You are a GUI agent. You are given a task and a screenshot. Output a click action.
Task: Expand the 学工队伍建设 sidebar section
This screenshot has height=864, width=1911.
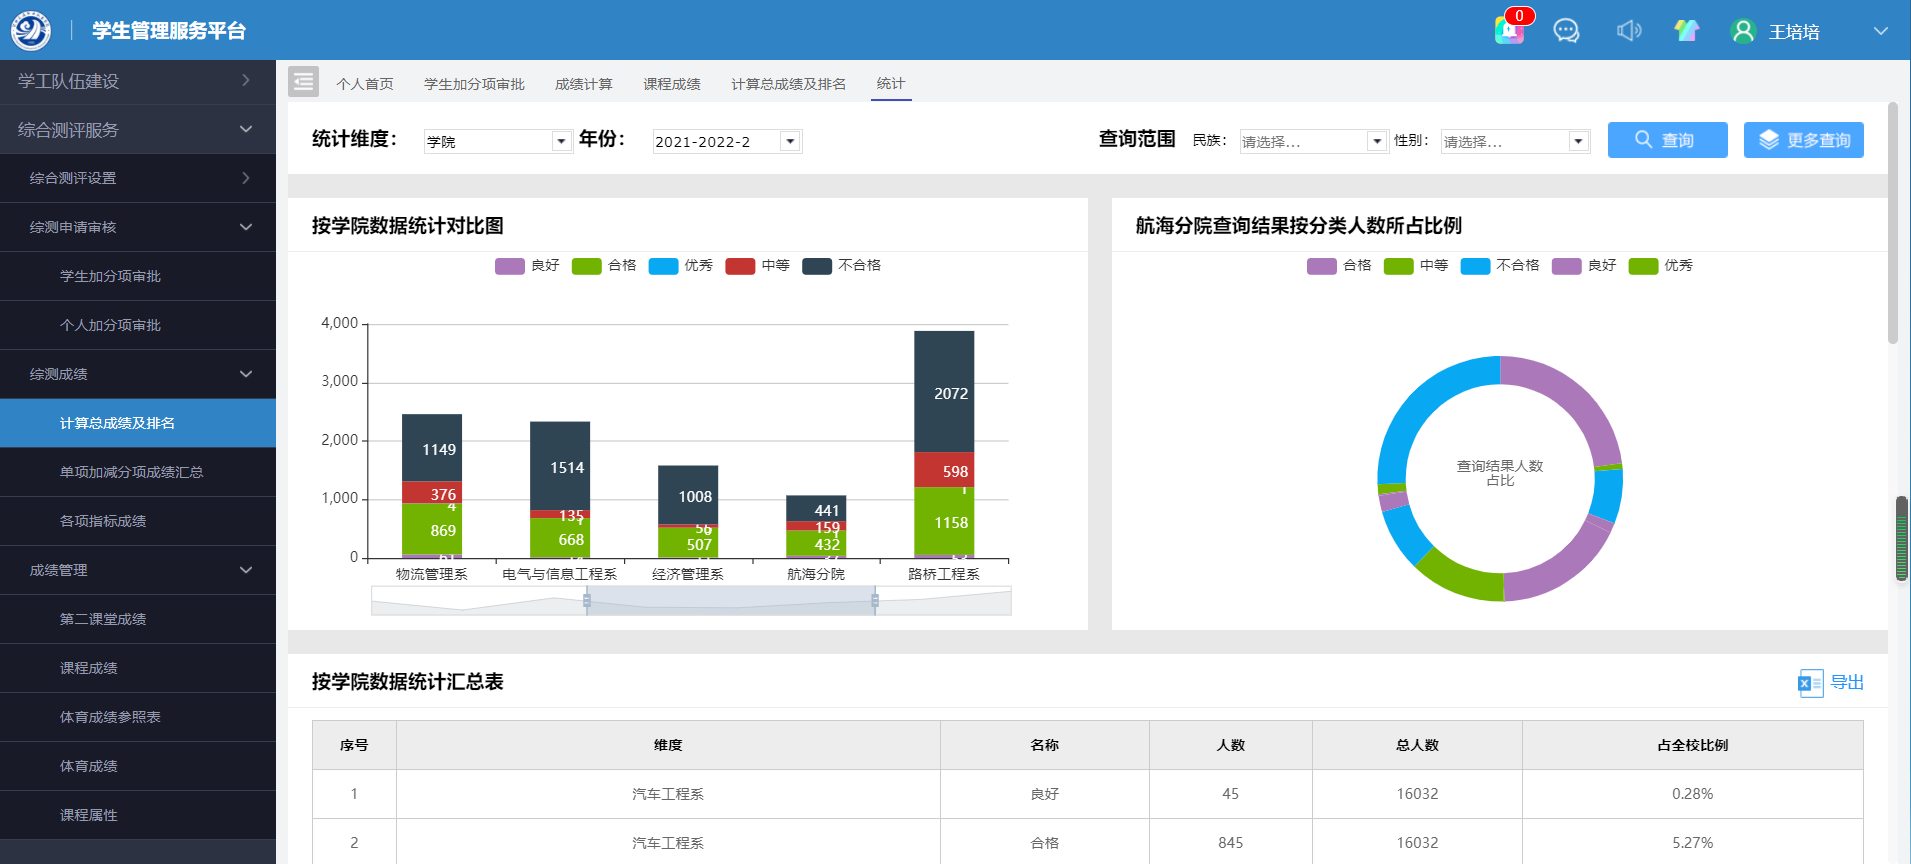(138, 81)
